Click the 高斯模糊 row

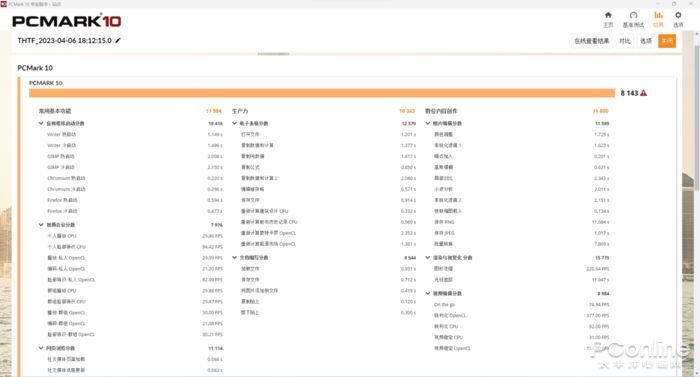point(521,167)
